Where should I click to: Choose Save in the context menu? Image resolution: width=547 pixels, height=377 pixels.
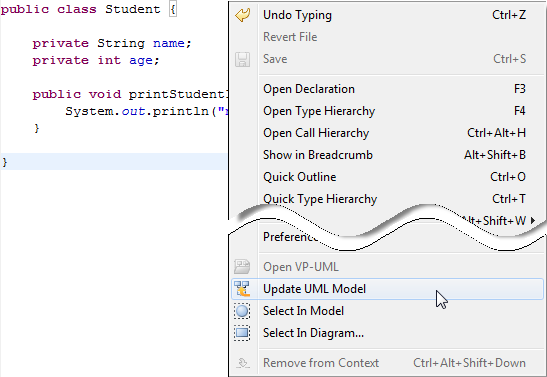(387, 59)
